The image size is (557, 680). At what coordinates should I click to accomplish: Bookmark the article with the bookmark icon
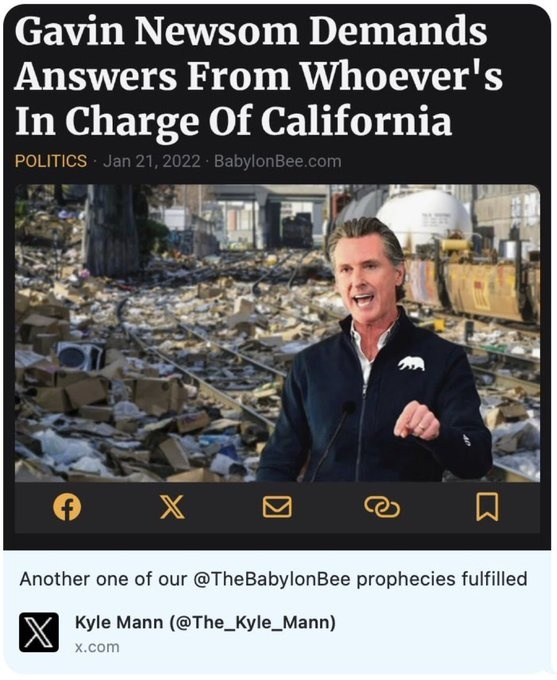[x=487, y=507]
